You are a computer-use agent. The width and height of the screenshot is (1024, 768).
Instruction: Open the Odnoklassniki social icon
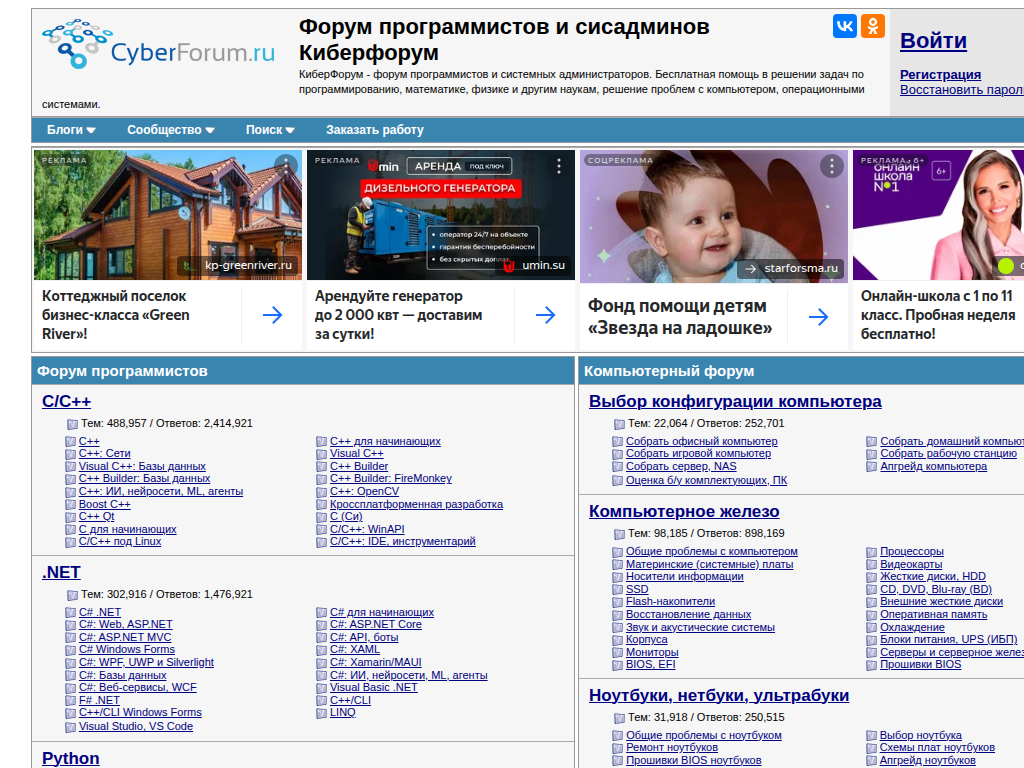(873, 26)
